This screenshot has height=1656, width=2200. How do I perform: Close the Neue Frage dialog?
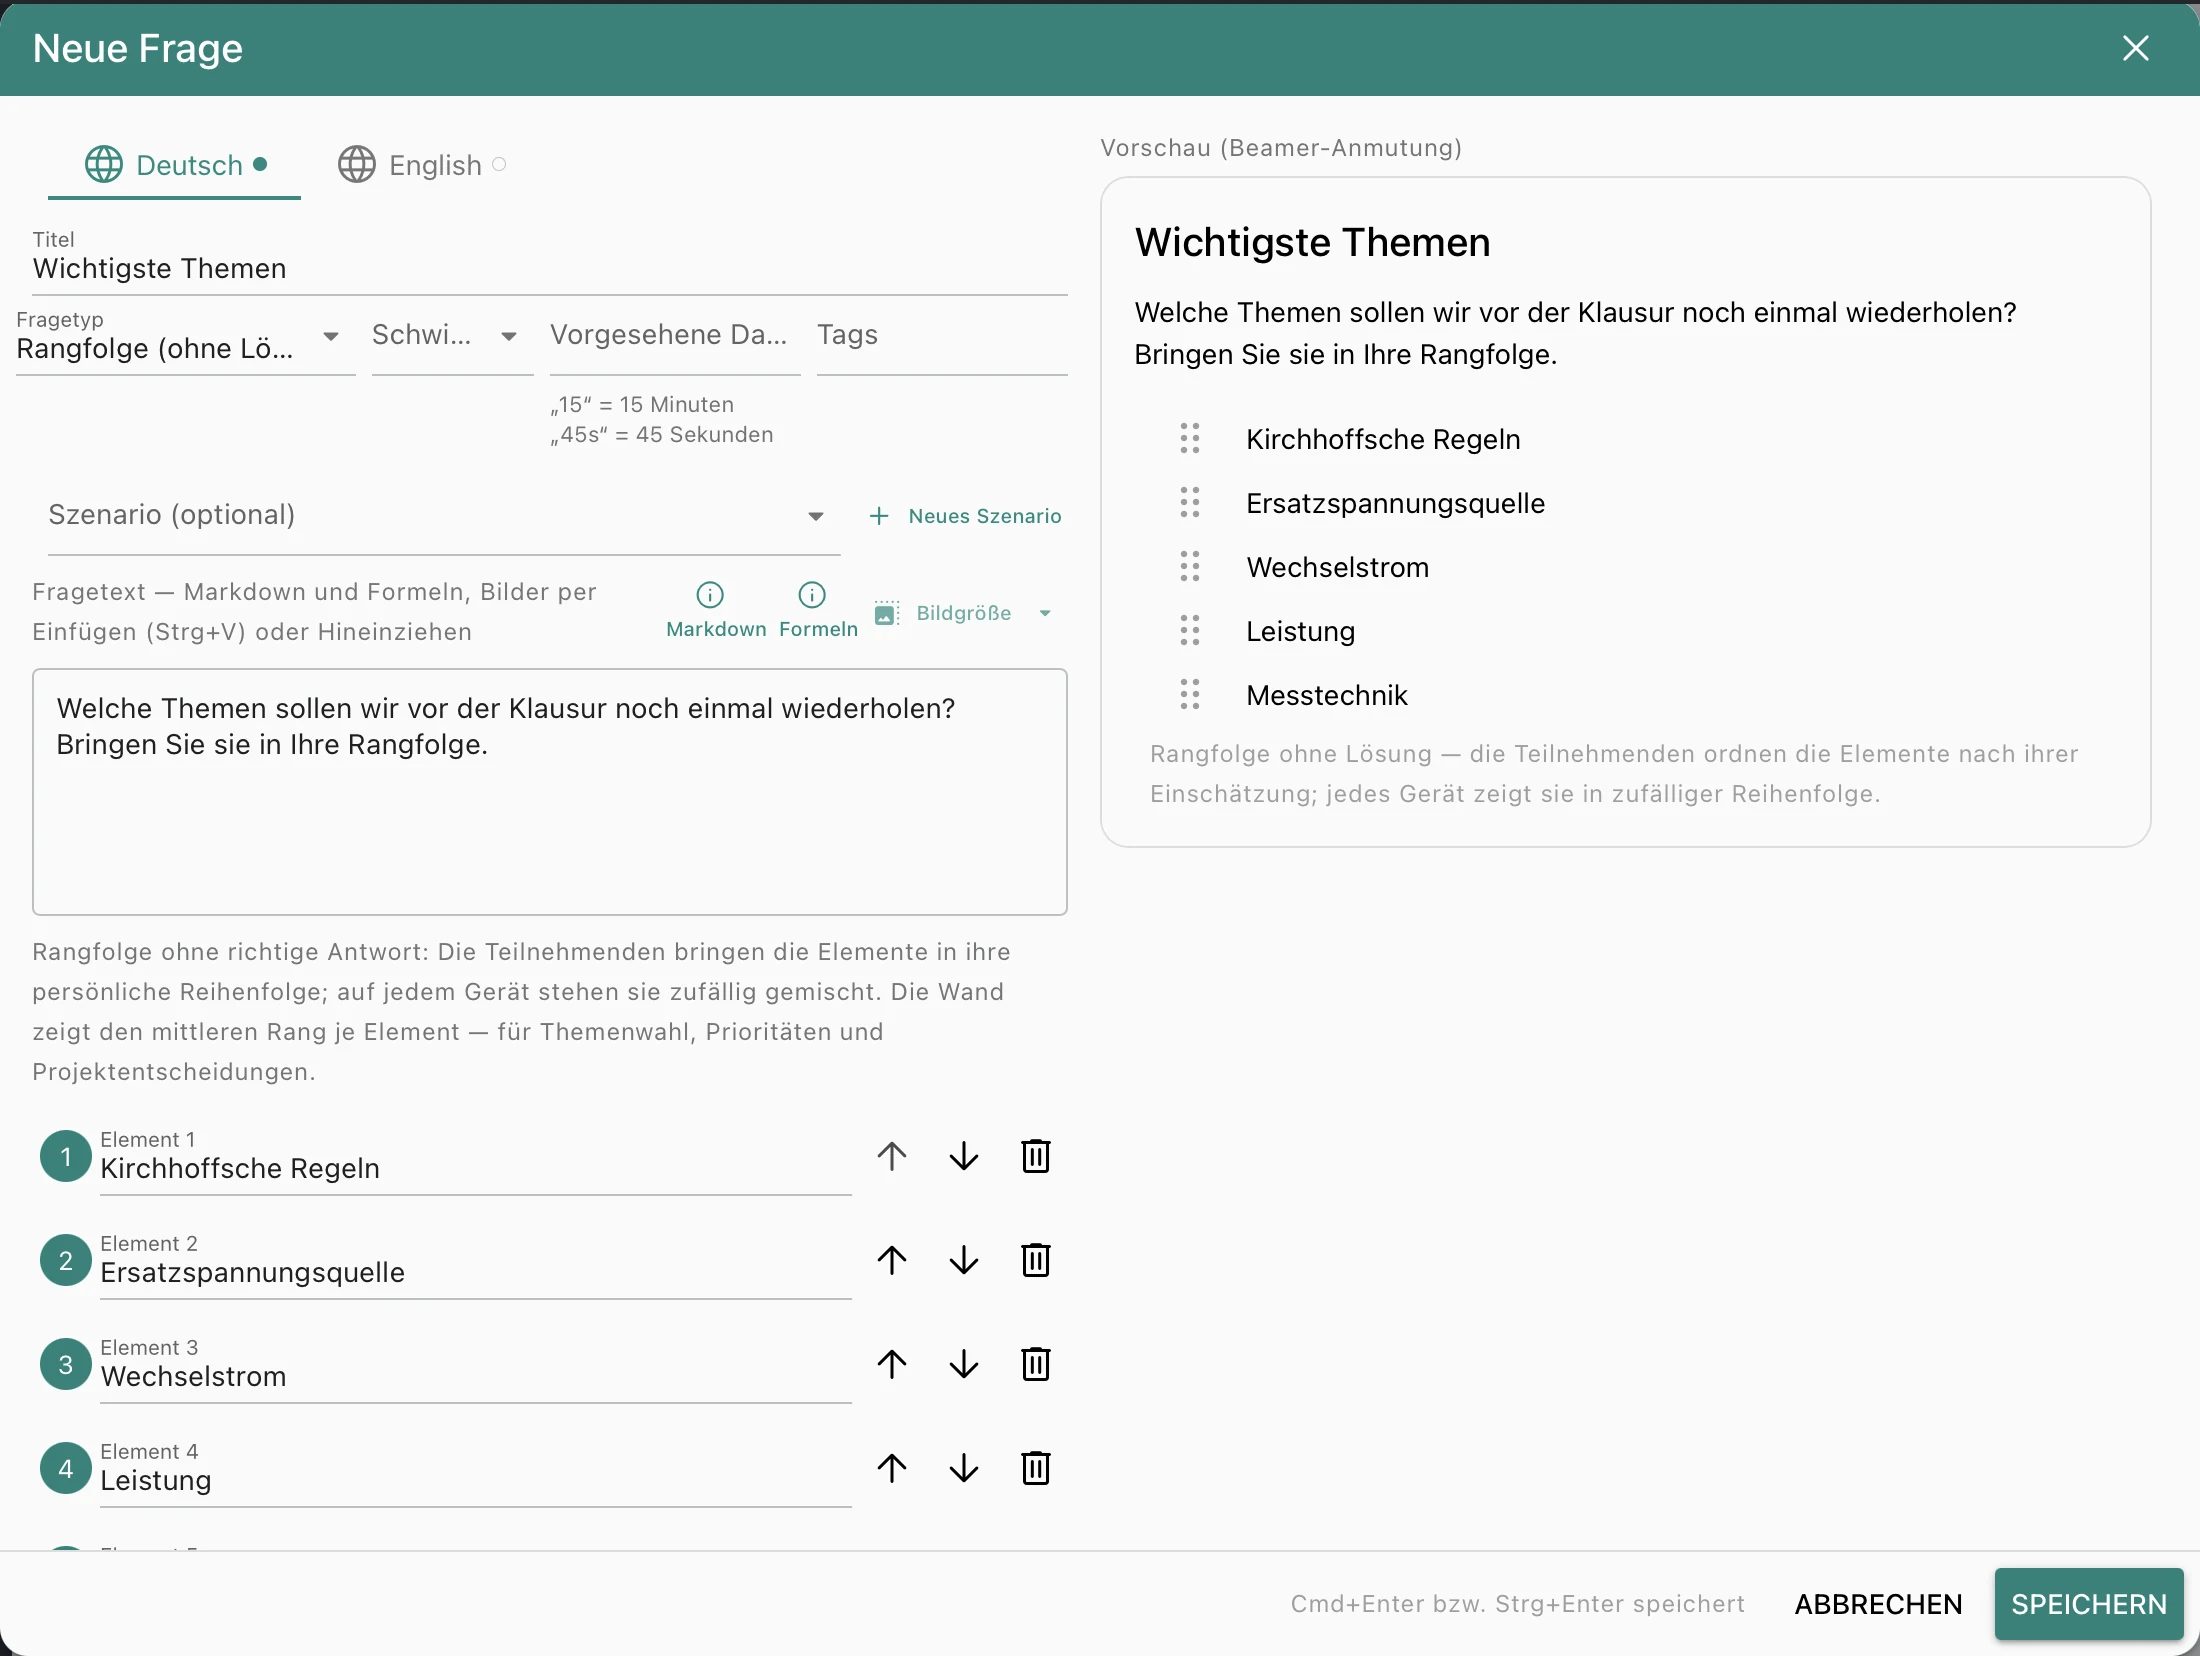(x=2136, y=48)
